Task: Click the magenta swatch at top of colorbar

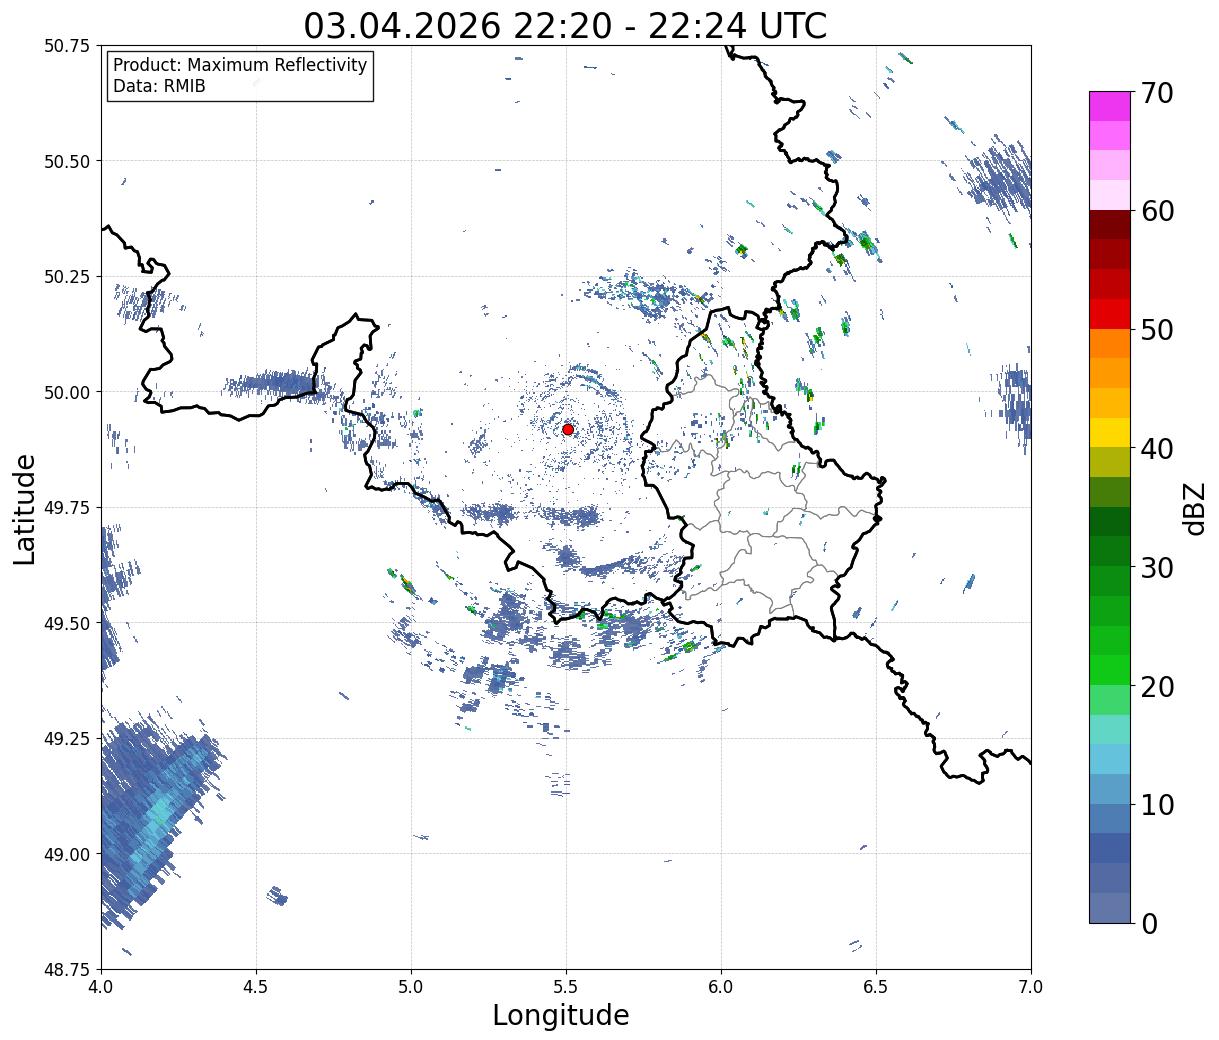Action: [1110, 106]
